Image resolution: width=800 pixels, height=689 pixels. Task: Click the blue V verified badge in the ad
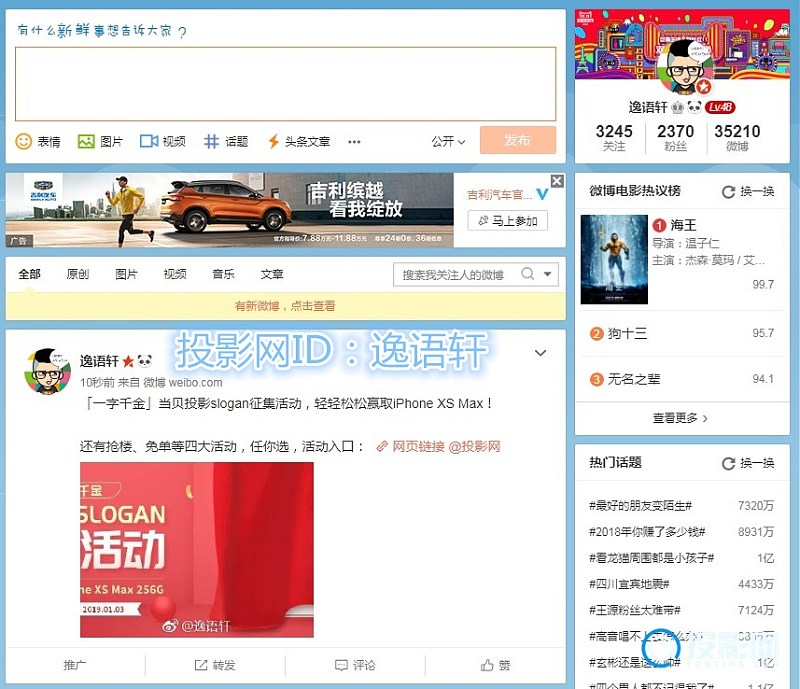tap(542, 194)
